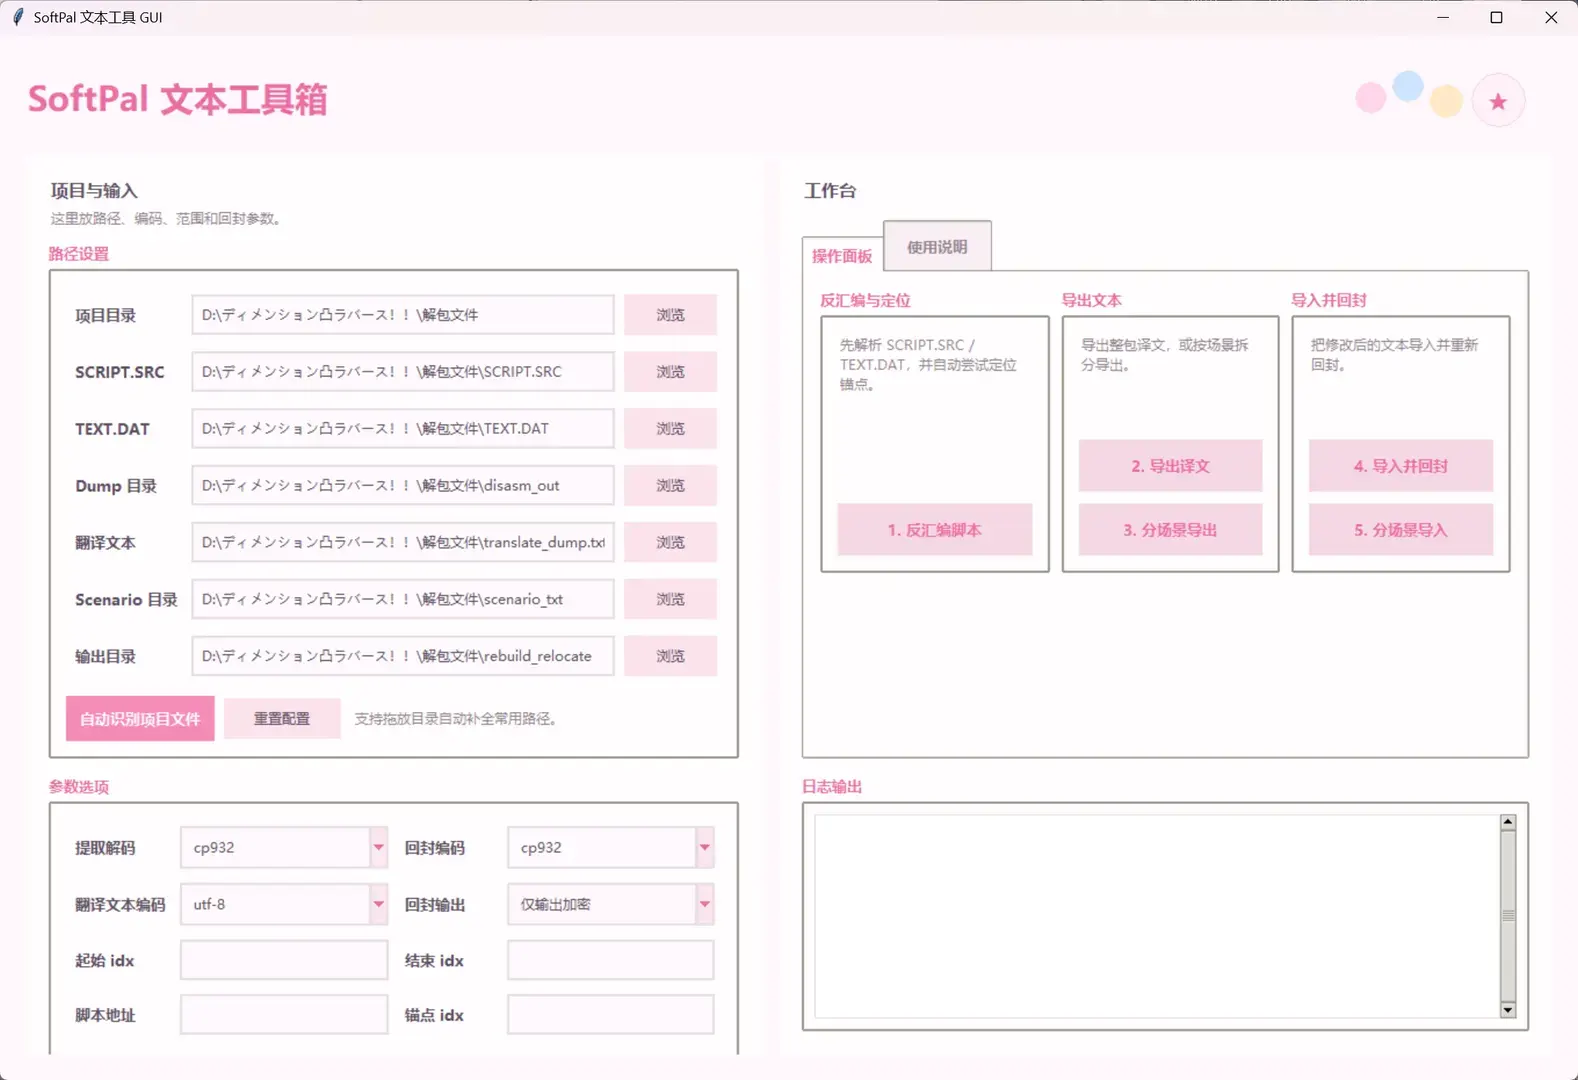Click the Scenario 目录 path field
Screen dimensions: 1578x1080
pyautogui.click(x=403, y=600)
